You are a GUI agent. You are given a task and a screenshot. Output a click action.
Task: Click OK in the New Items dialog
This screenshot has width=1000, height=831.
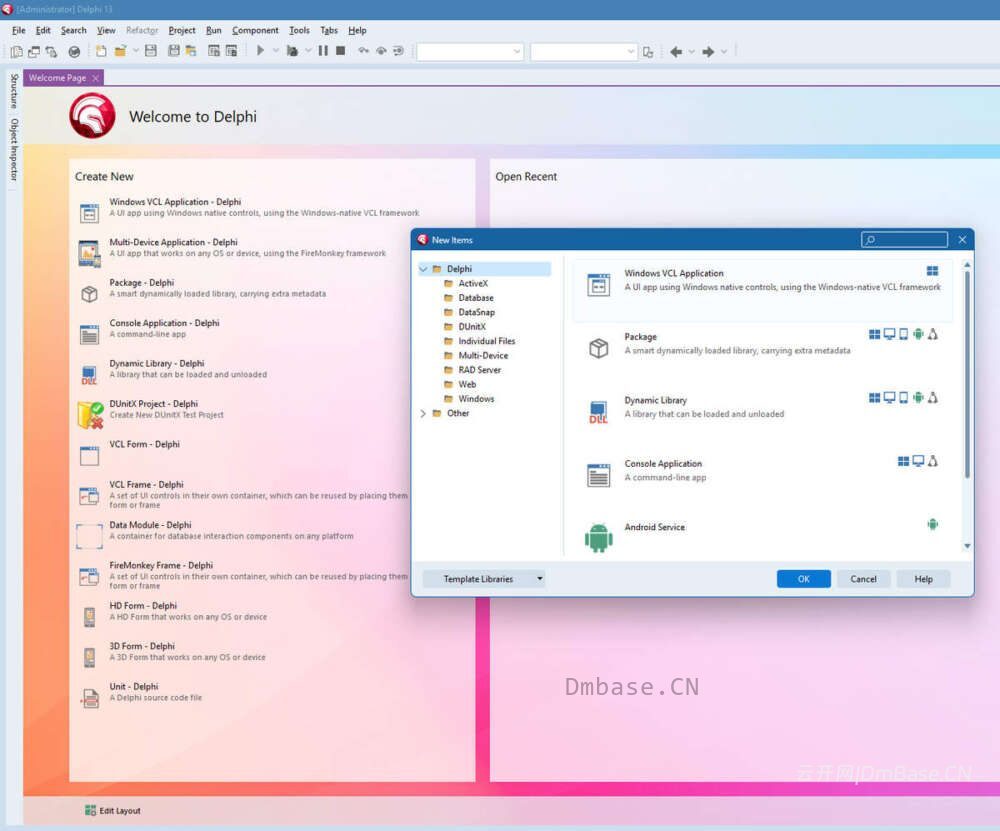pyautogui.click(x=804, y=578)
